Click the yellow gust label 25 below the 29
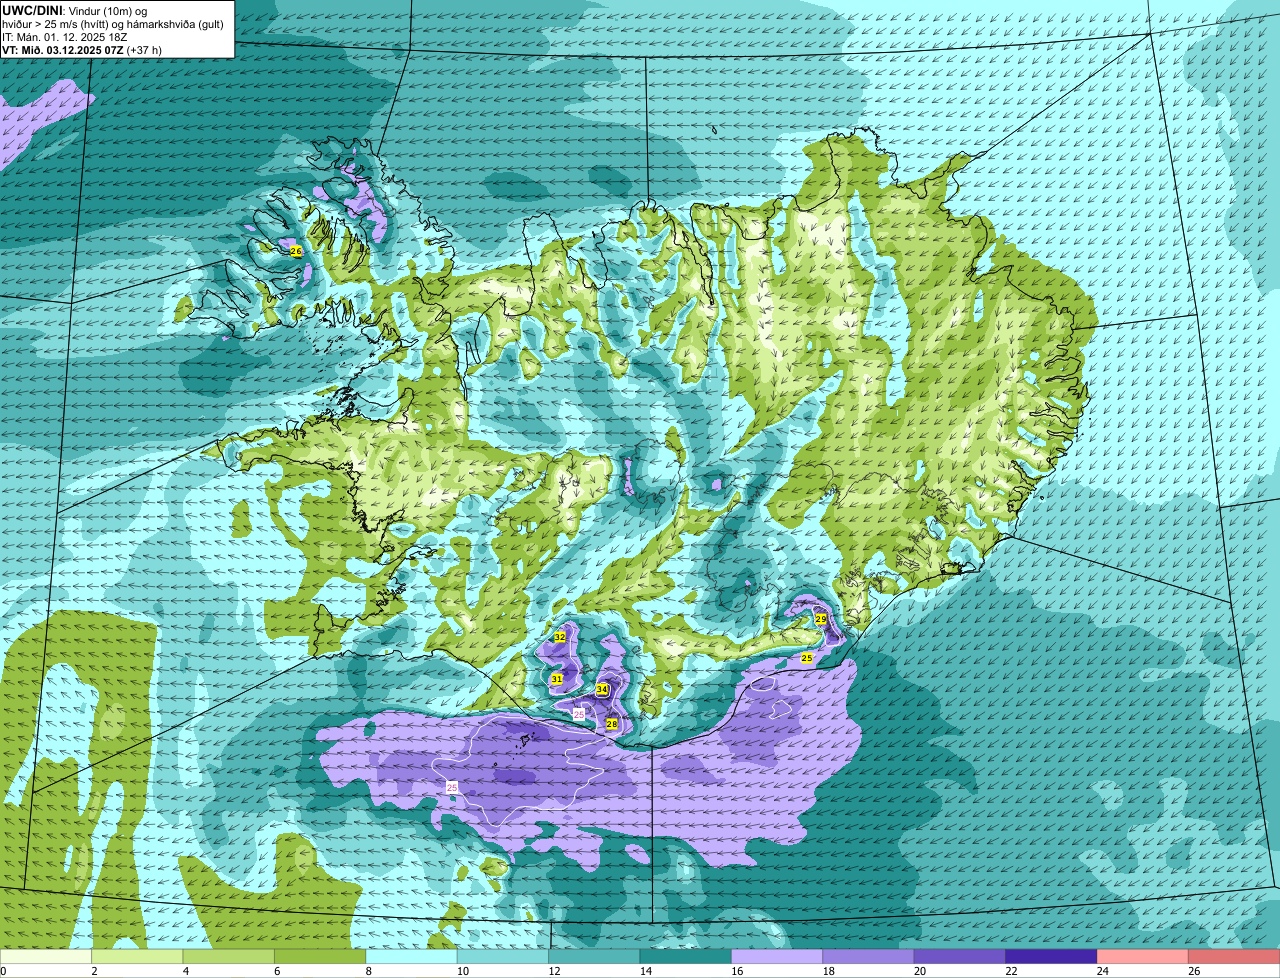Viewport: 1280px width, 978px height. (807, 657)
